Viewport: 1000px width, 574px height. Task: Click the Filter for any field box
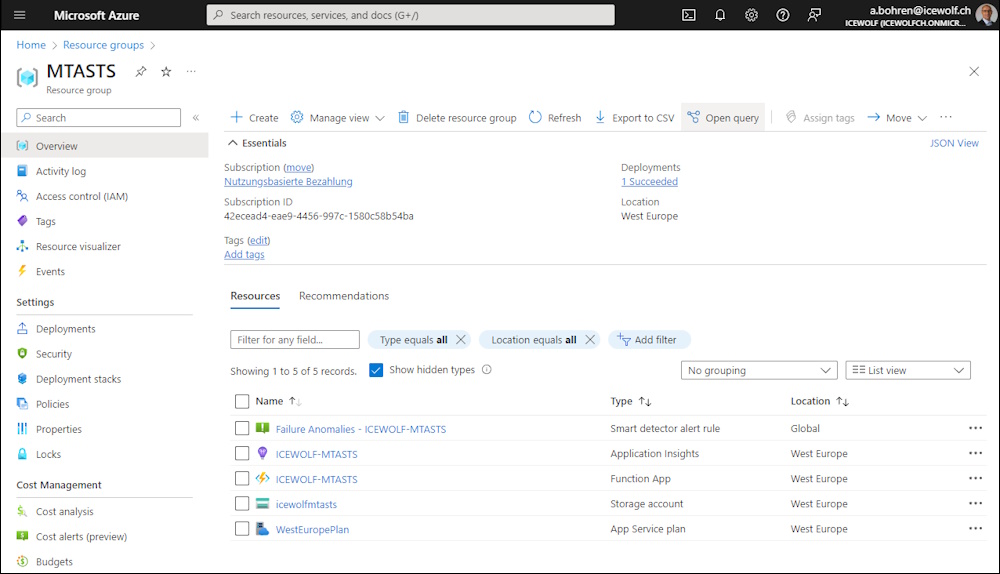[295, 339]
